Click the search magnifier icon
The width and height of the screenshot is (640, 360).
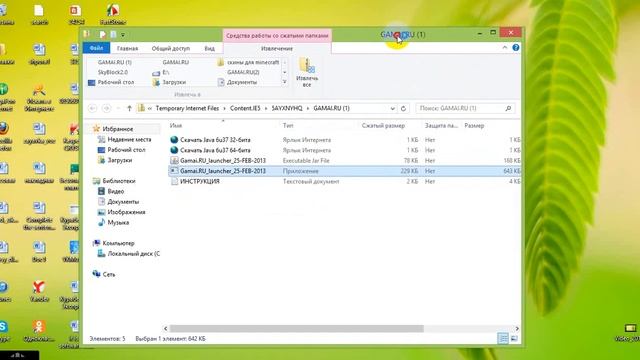(x=508, y=108)
